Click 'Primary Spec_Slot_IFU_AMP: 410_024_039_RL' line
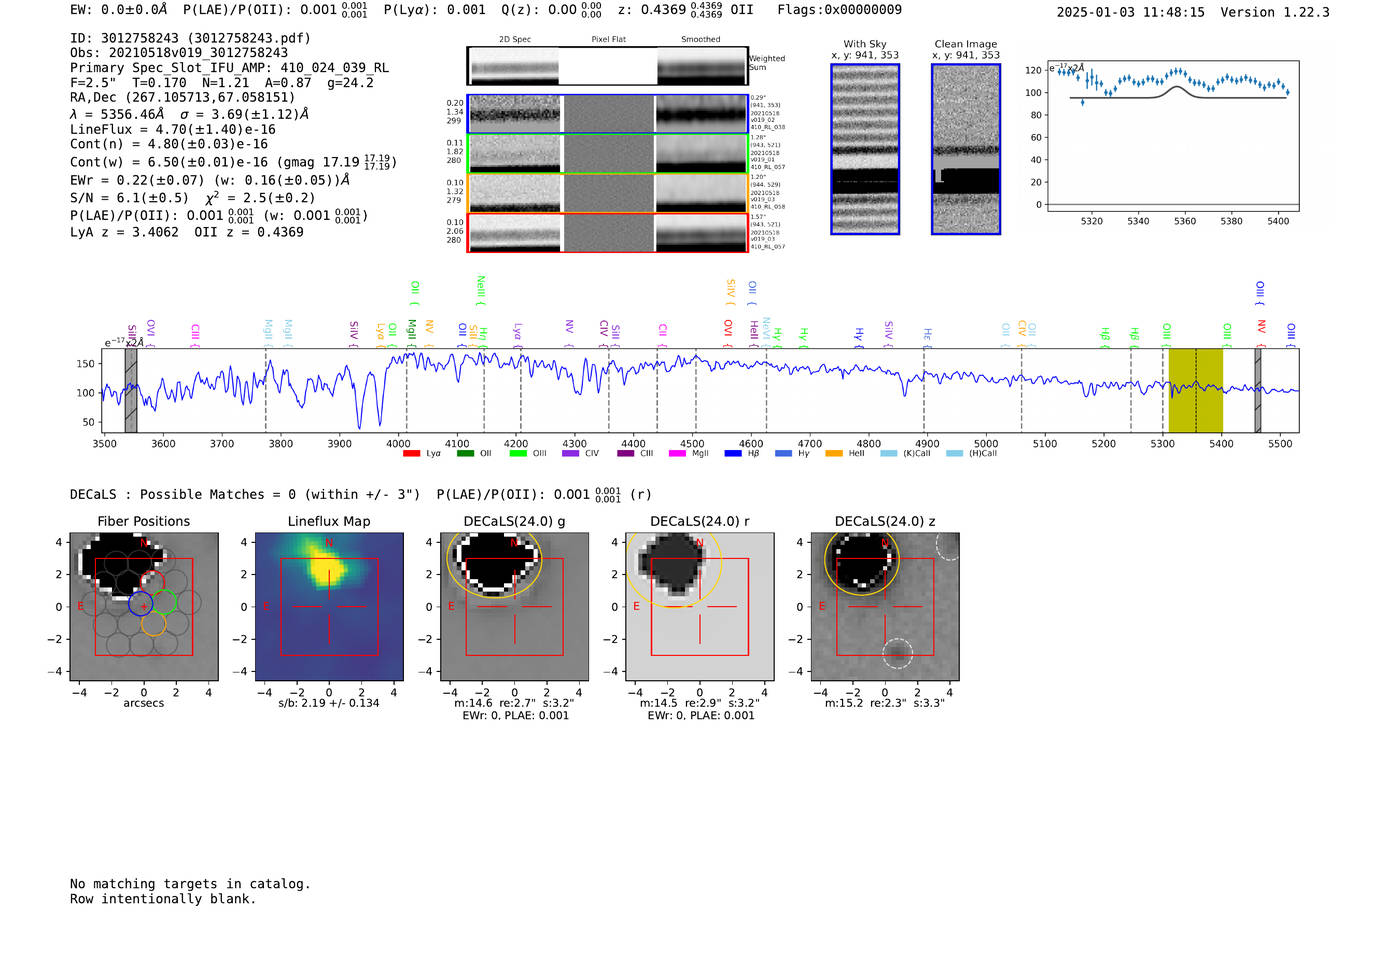The image size is (1400, 953). click(230, 68)
